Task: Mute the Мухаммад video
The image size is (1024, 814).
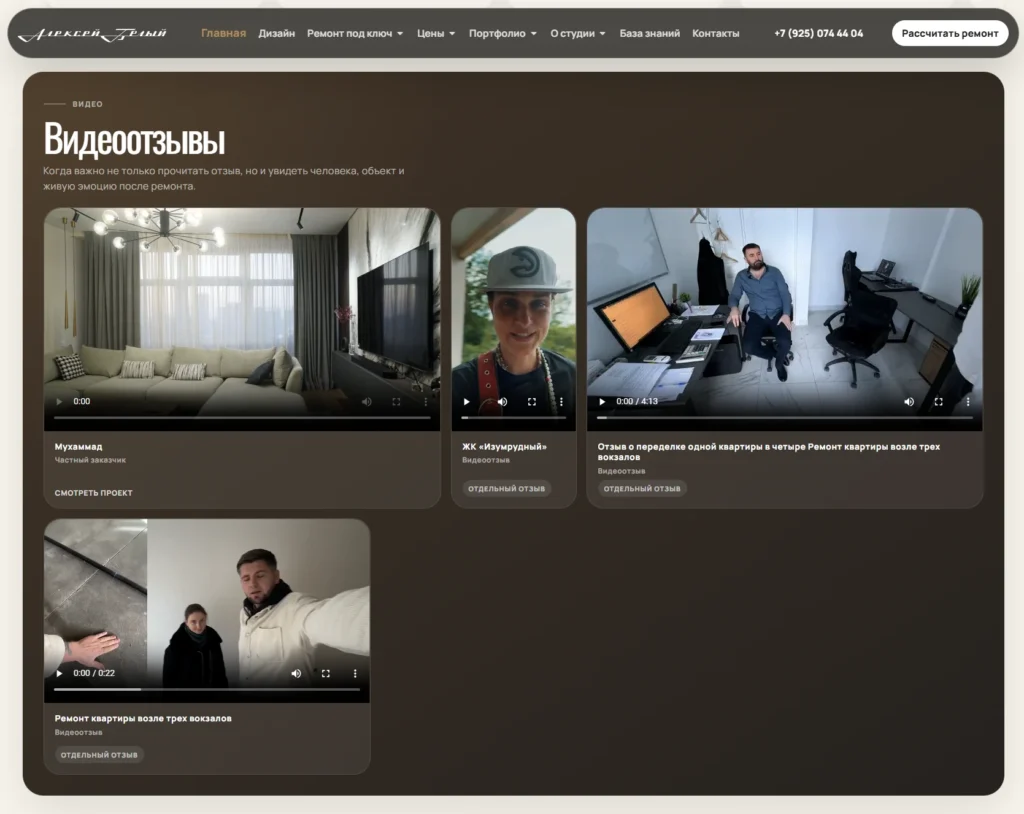Action: pos(366,402)
